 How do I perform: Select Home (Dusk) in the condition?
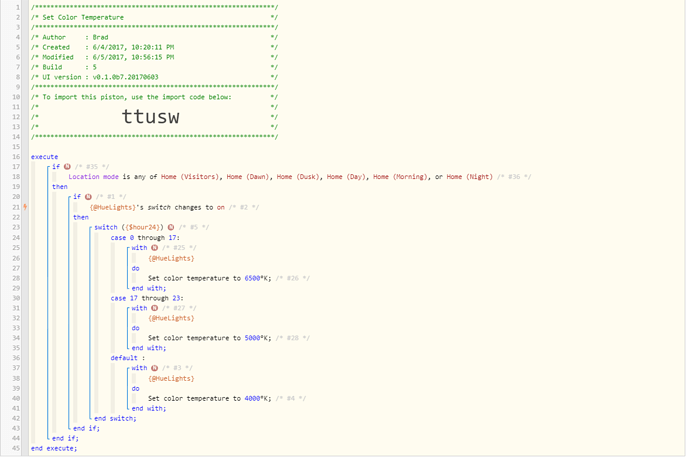point(298,176)
